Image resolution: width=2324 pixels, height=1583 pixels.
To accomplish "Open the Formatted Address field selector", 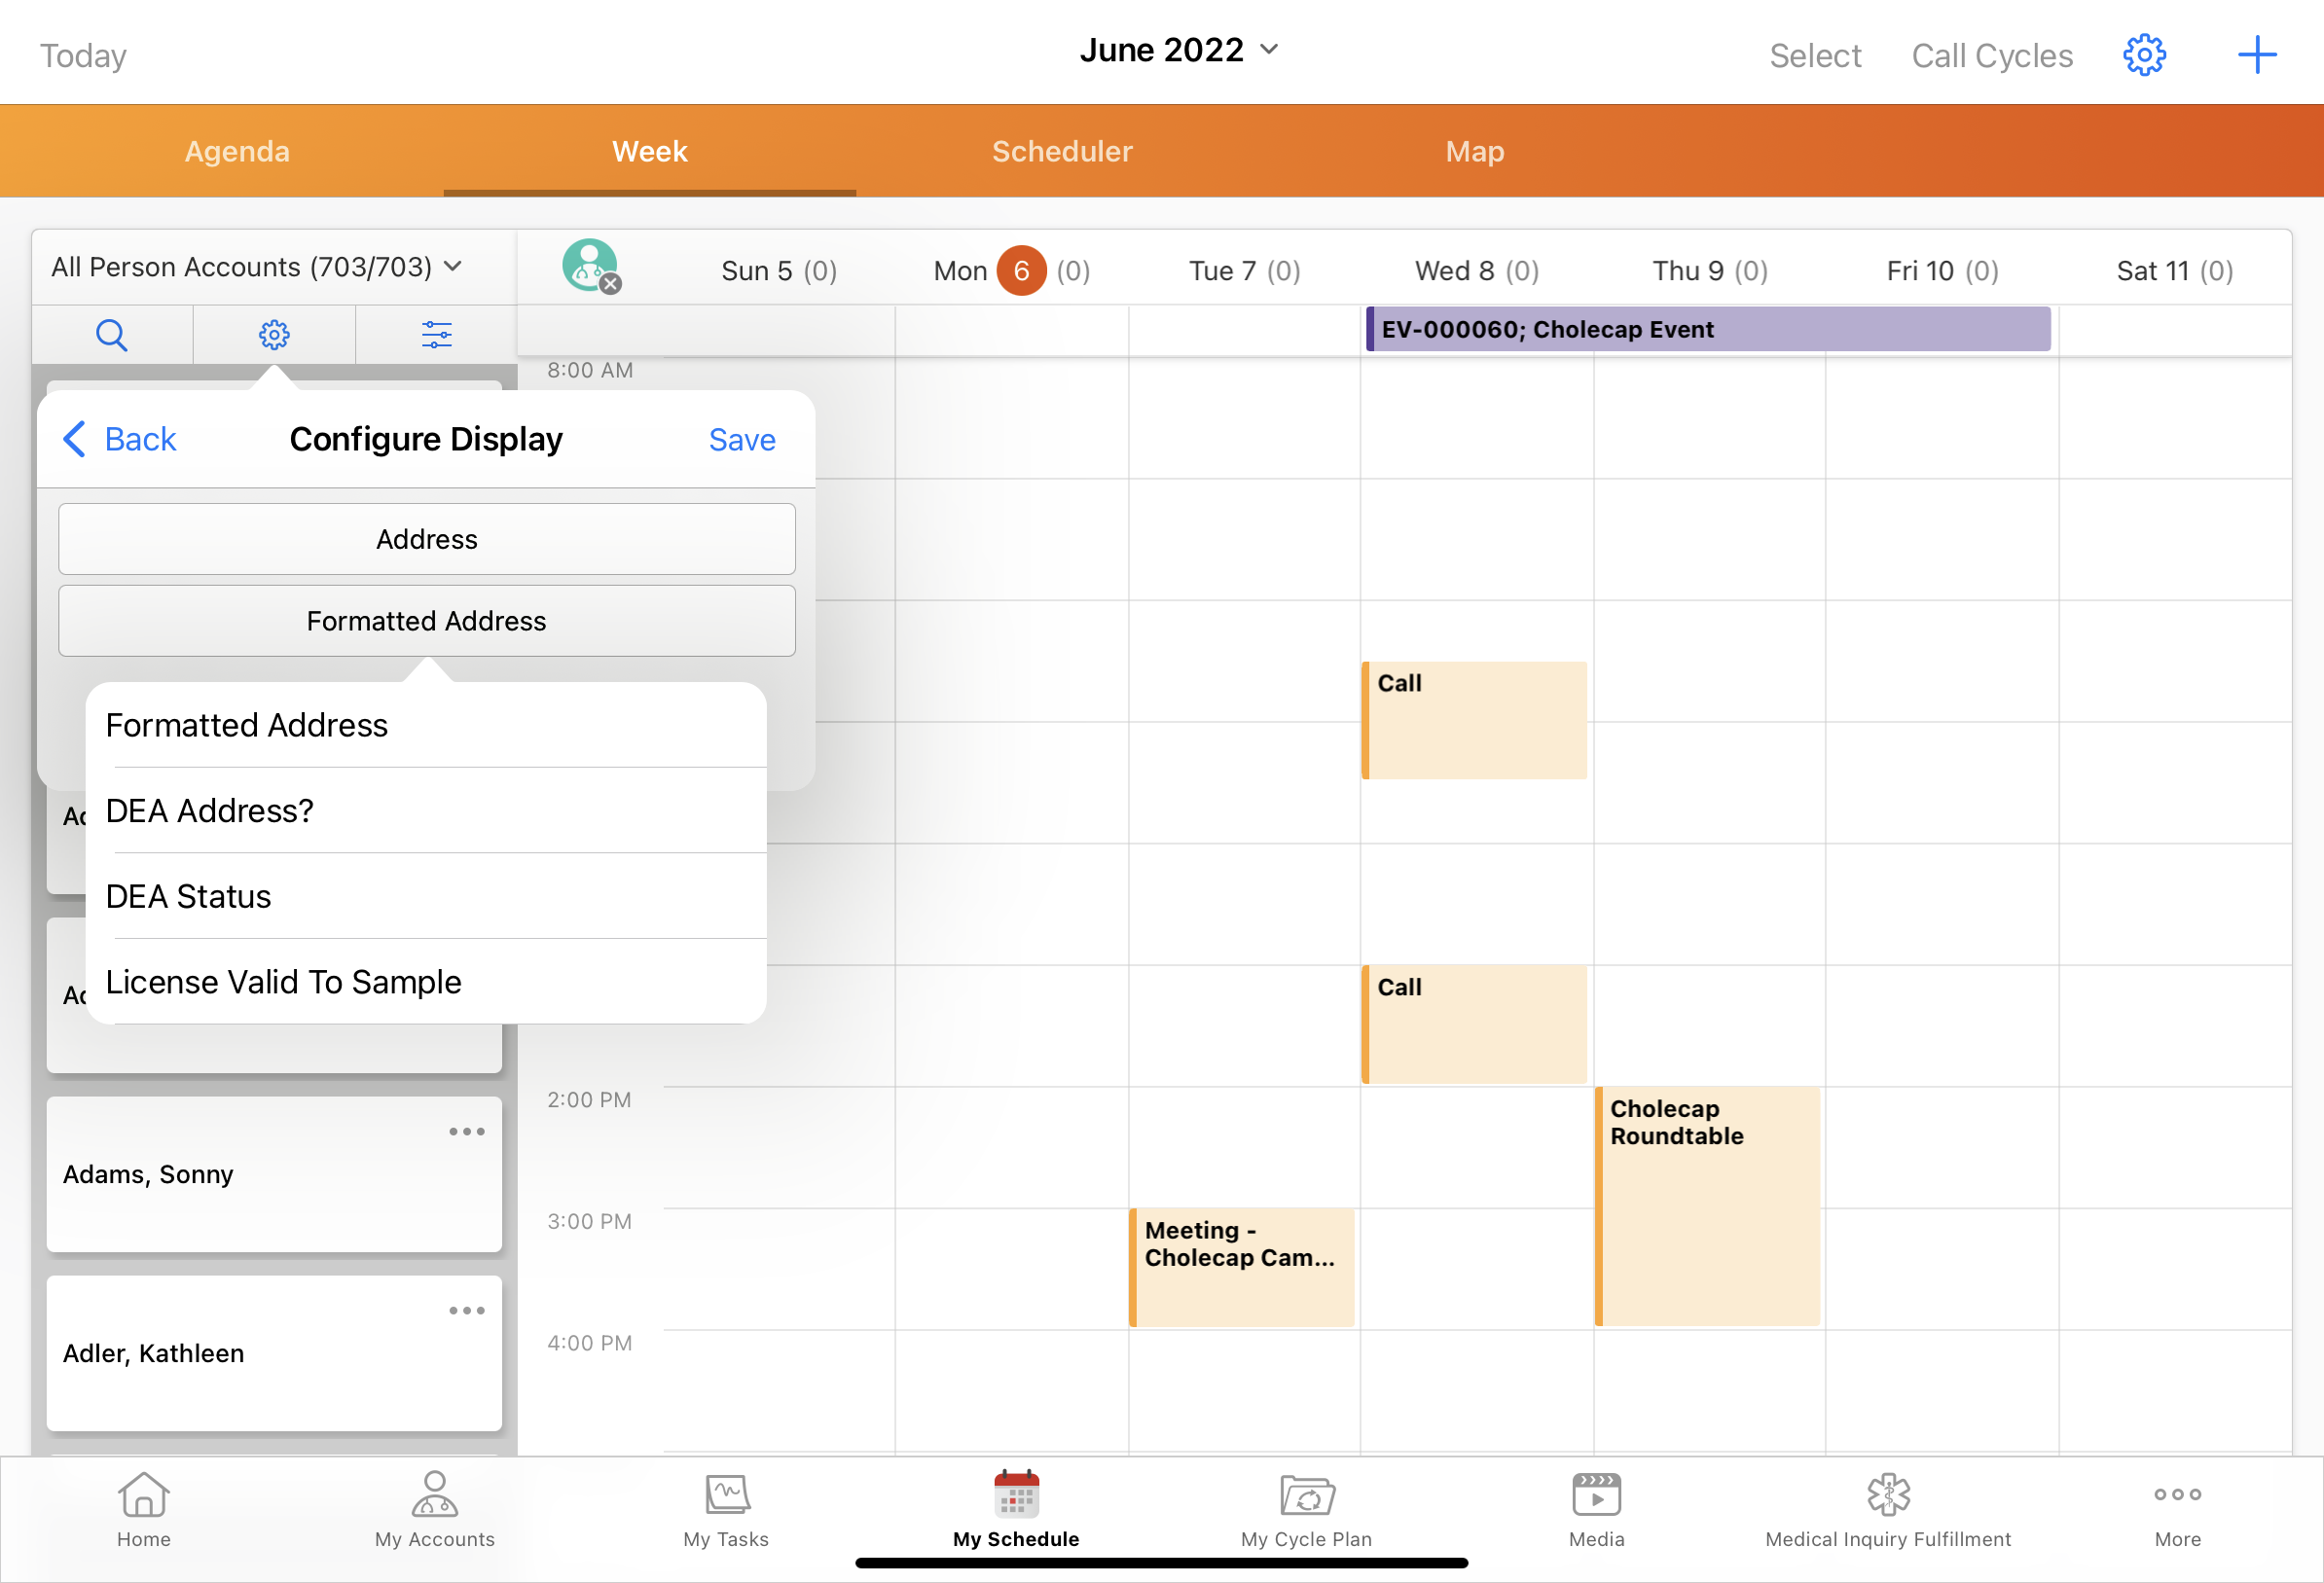I will coord(427,621).
